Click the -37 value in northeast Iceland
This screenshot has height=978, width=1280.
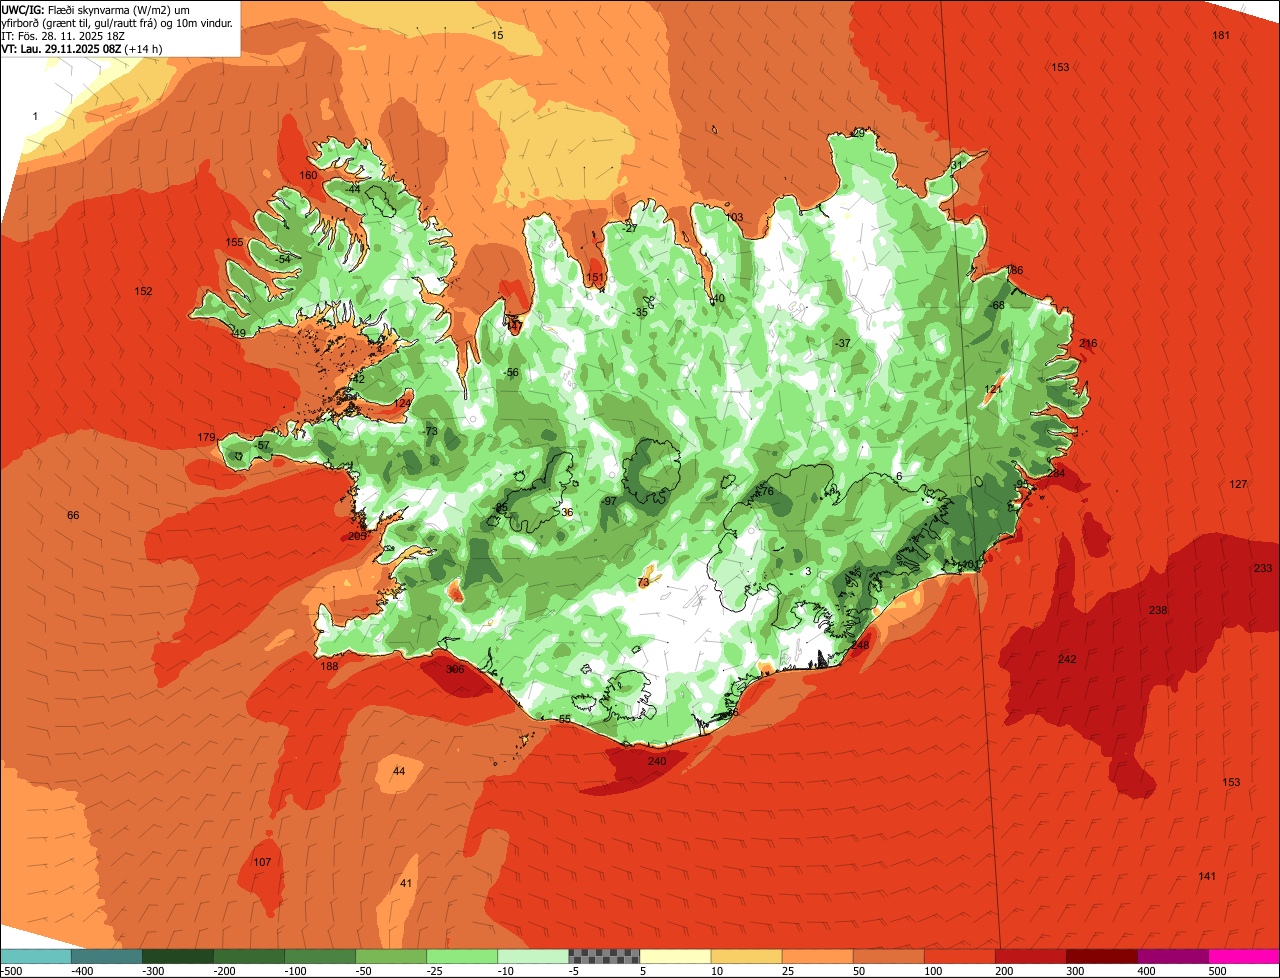point(843,343)
